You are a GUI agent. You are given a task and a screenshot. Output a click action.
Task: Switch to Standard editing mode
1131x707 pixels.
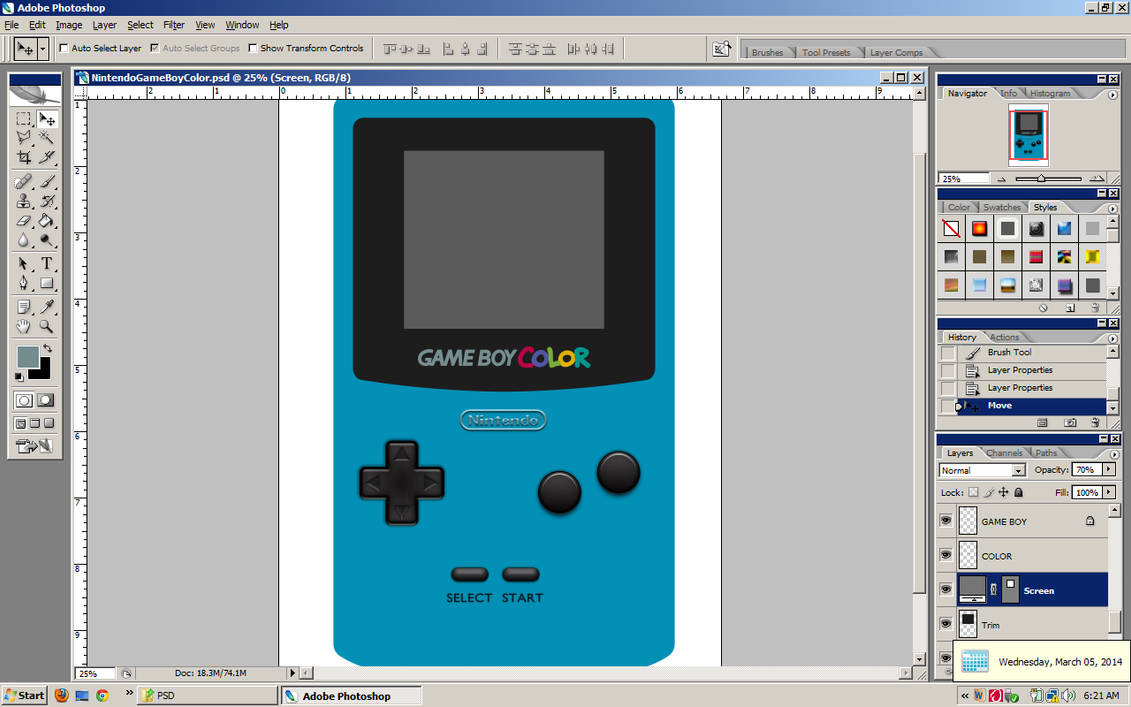24,400
